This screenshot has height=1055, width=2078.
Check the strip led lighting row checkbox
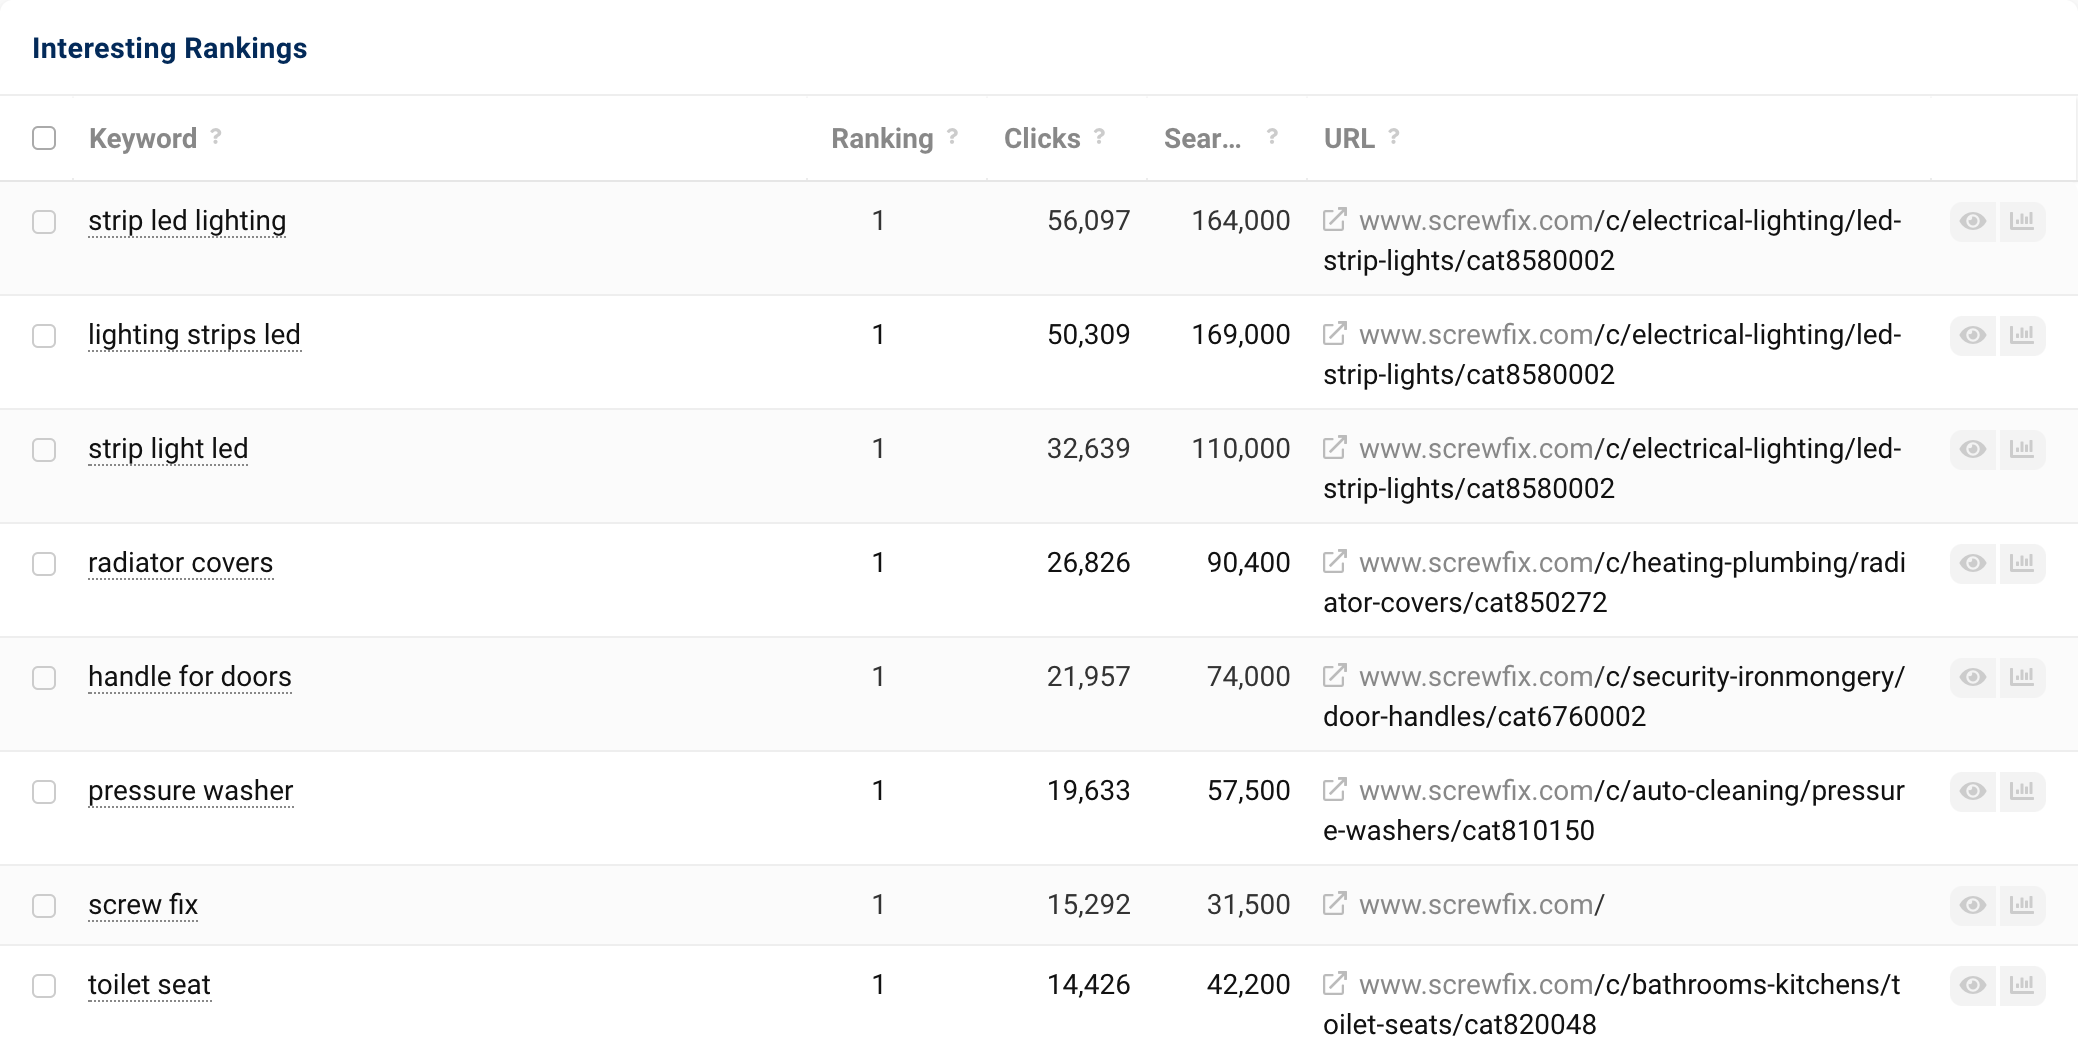(x=44, y=222)
